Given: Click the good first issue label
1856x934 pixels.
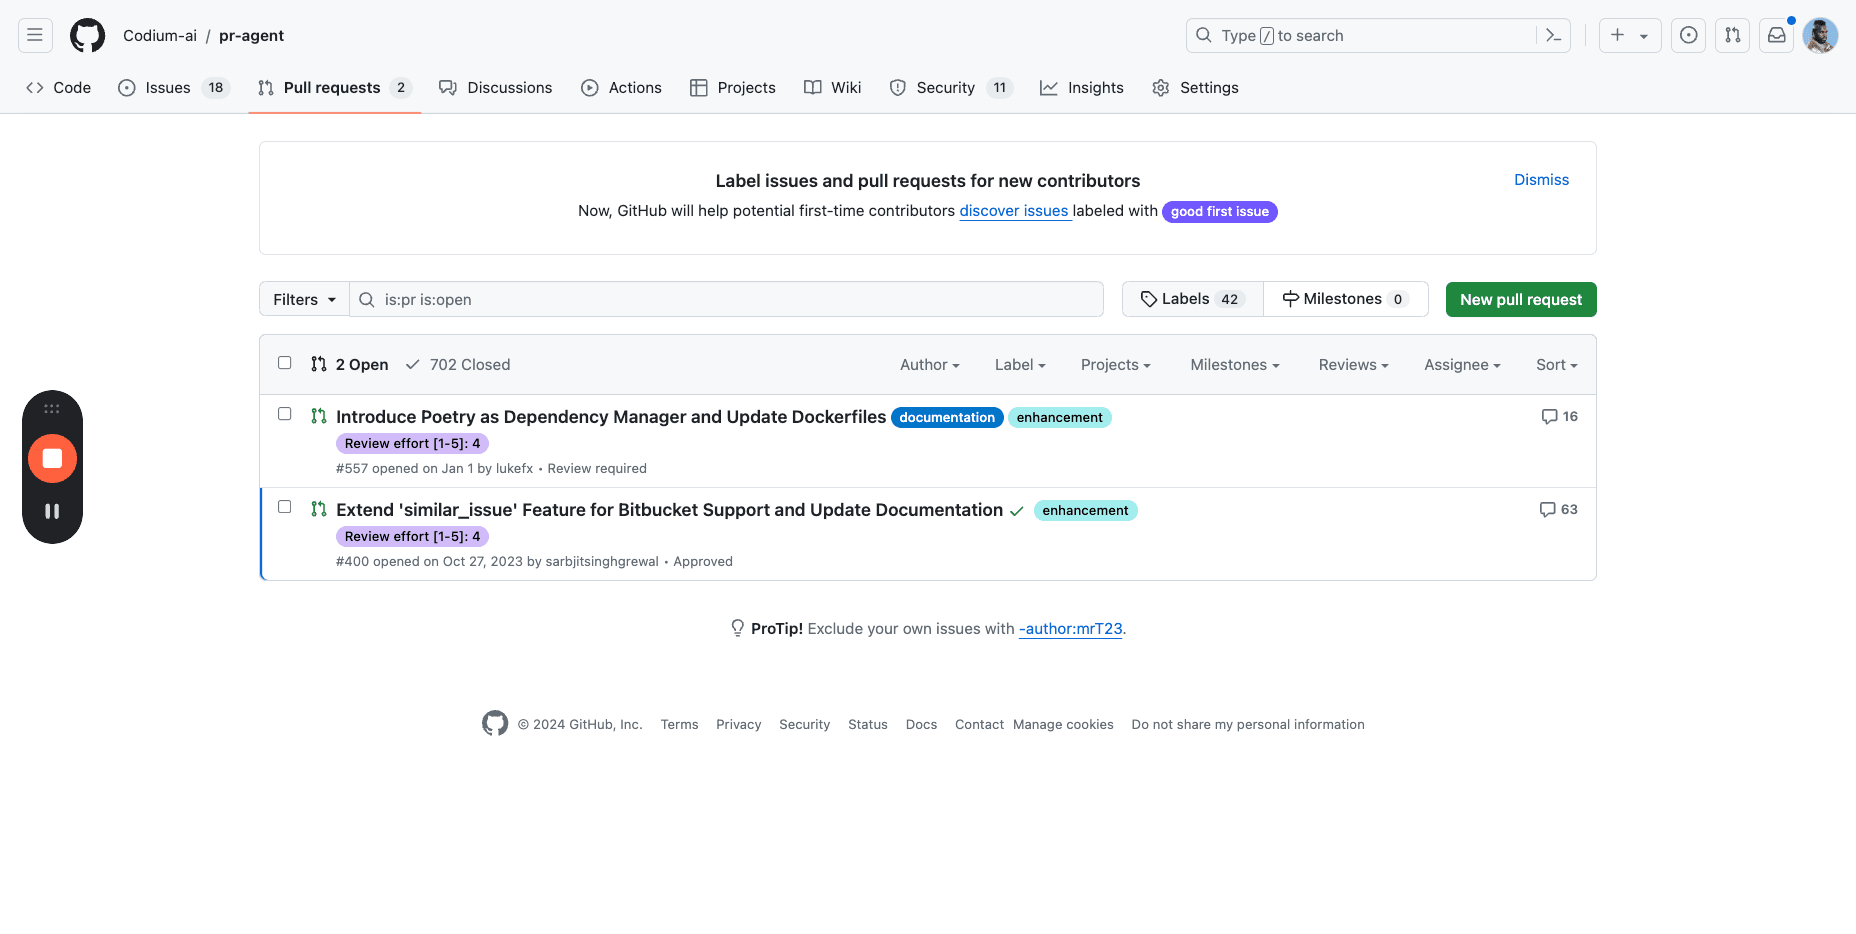Looking at the screenshot, I should [x=1220, y=212].
